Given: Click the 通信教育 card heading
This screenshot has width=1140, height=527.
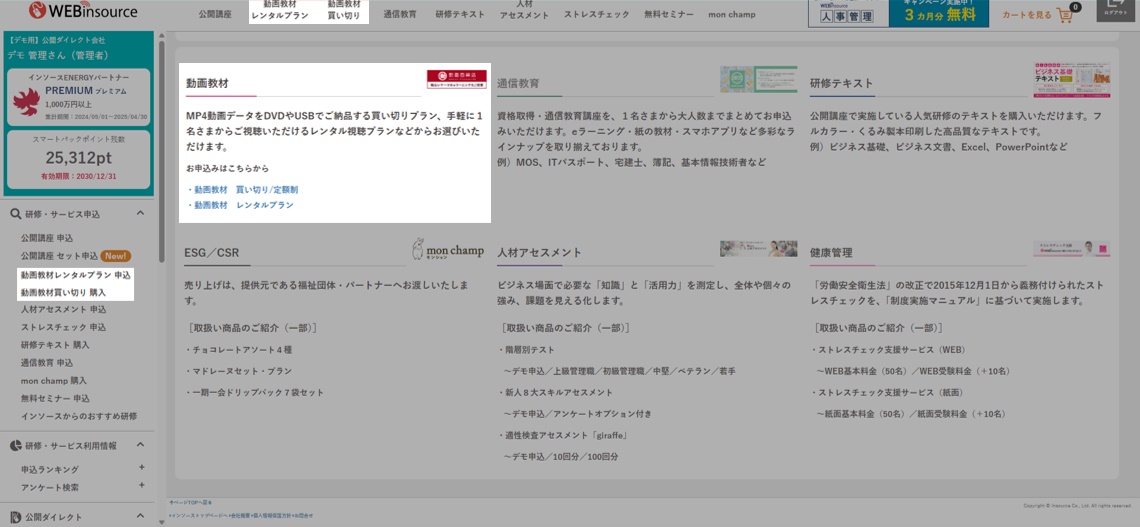Looking at the screenshot, I should pyautogui.click(x=518, y=84).
